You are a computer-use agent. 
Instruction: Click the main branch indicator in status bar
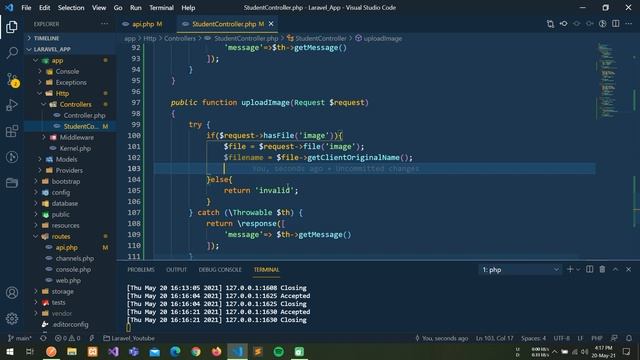tap(20, 338)
